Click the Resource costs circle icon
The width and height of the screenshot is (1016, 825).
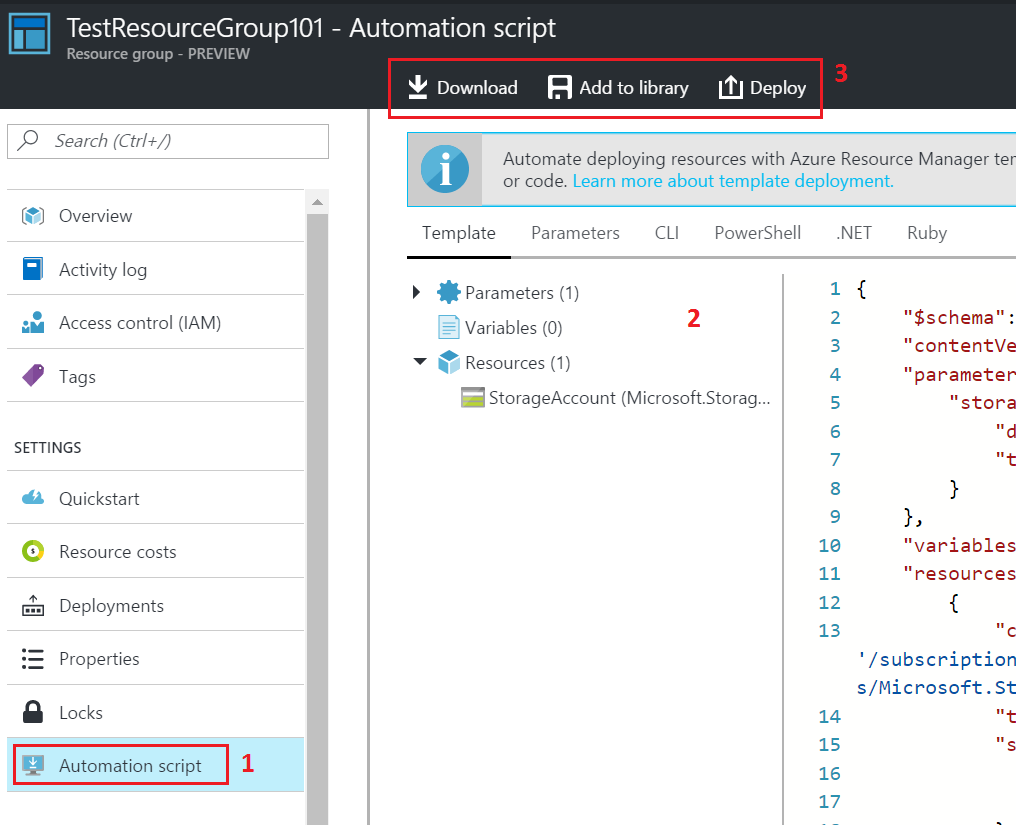pos(33,552)
